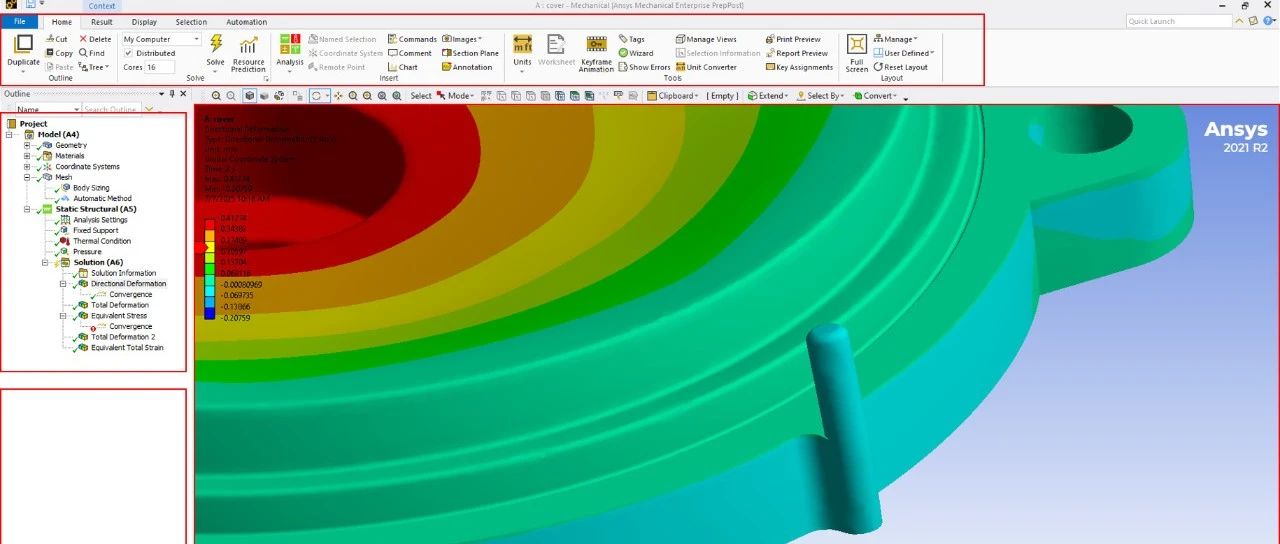Collapse the Static Structural (A5) node

tap(27, 209)
